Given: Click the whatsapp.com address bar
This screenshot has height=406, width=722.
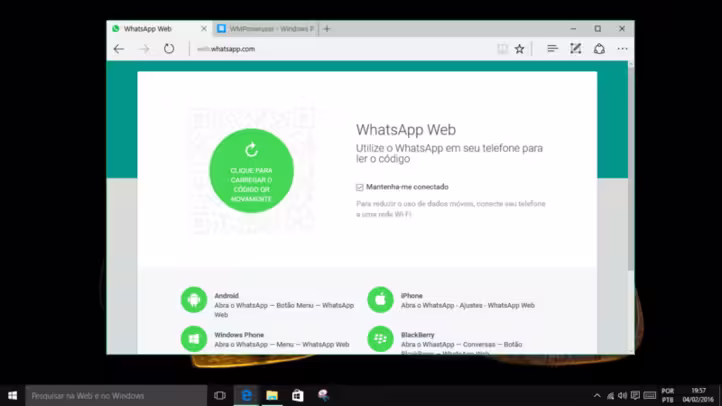Looking at the screenshot, I should tap(341, 49).
